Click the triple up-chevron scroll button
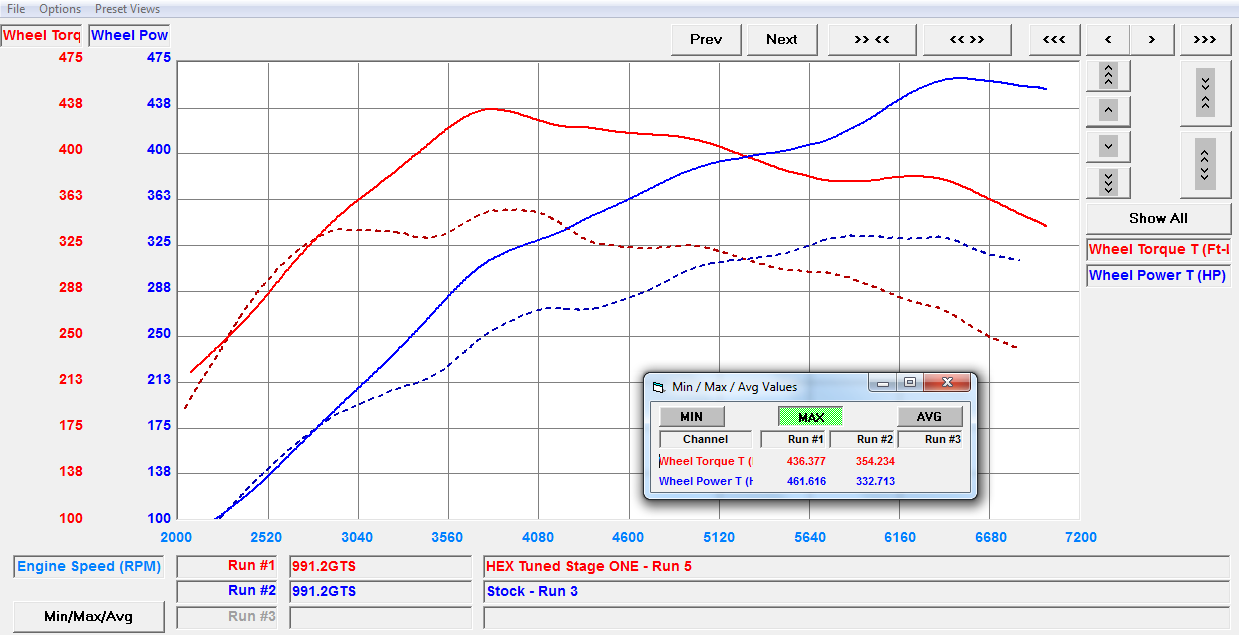The height and width of the screenshot is (635, 1239). tap(1108, 75)
